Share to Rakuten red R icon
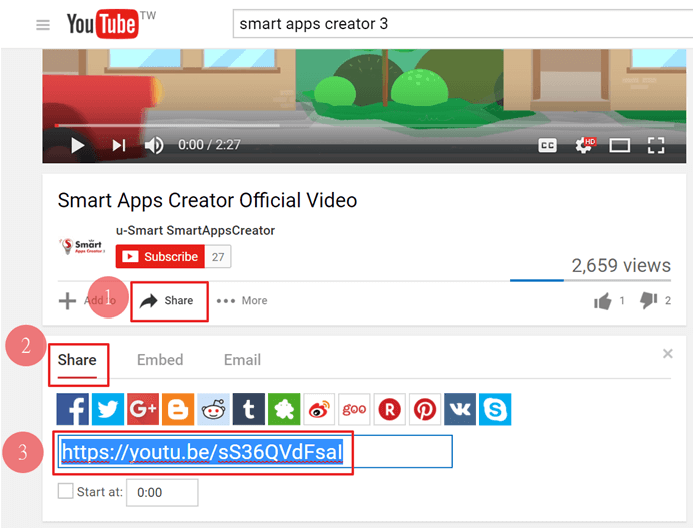 389,409
